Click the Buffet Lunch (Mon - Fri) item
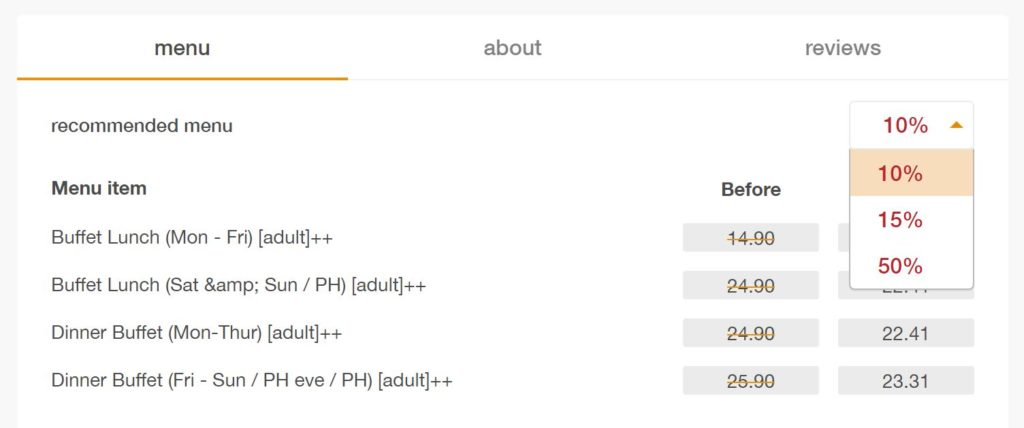 click(x=191, y=238)
